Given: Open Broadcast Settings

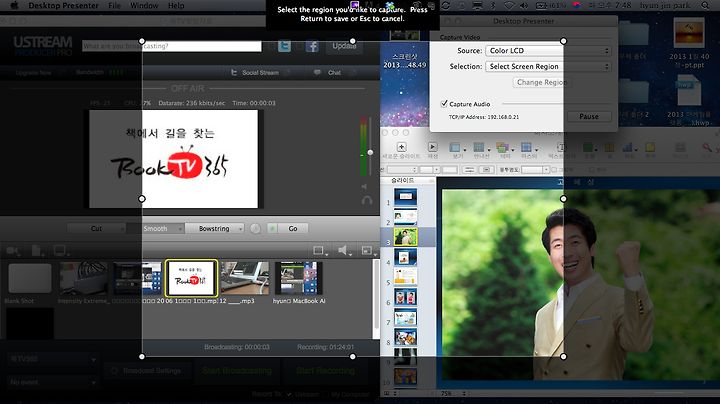Looking at the screenshot, I should pos(147,370).
